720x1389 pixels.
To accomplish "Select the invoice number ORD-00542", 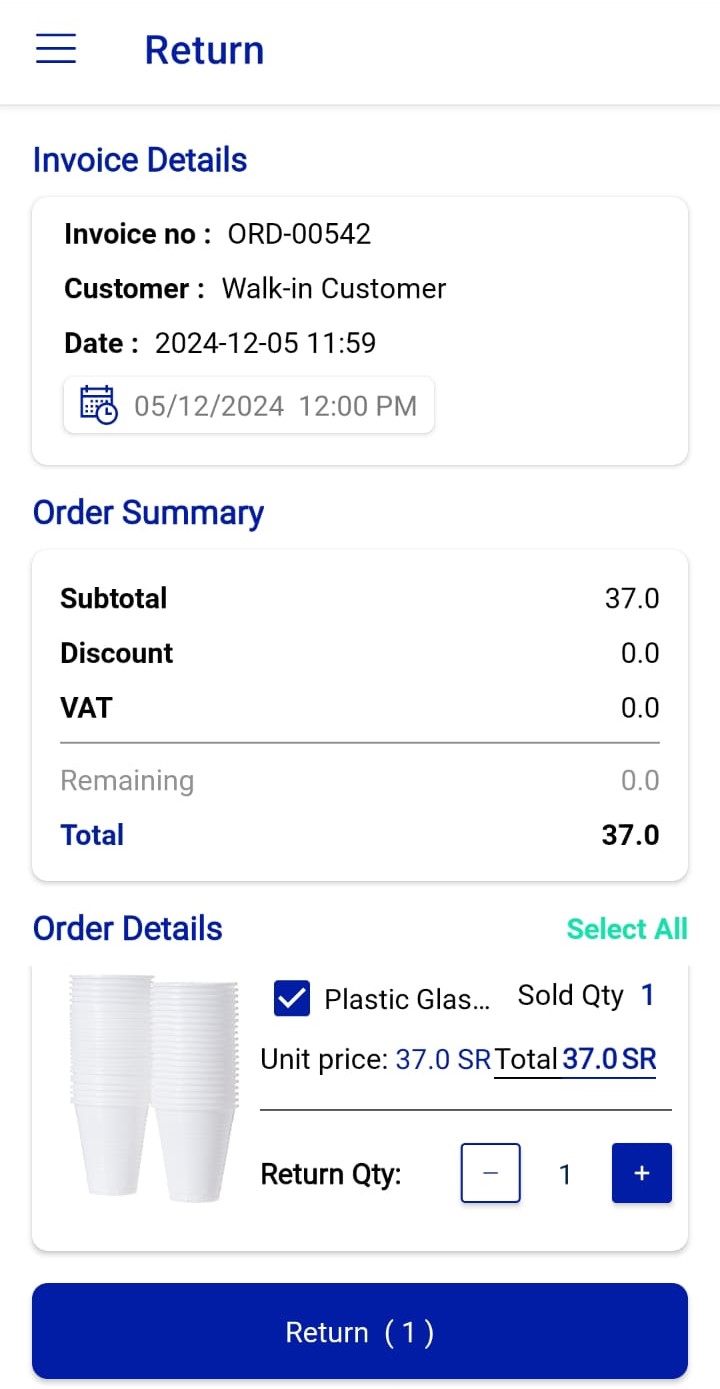I will 299,234.
